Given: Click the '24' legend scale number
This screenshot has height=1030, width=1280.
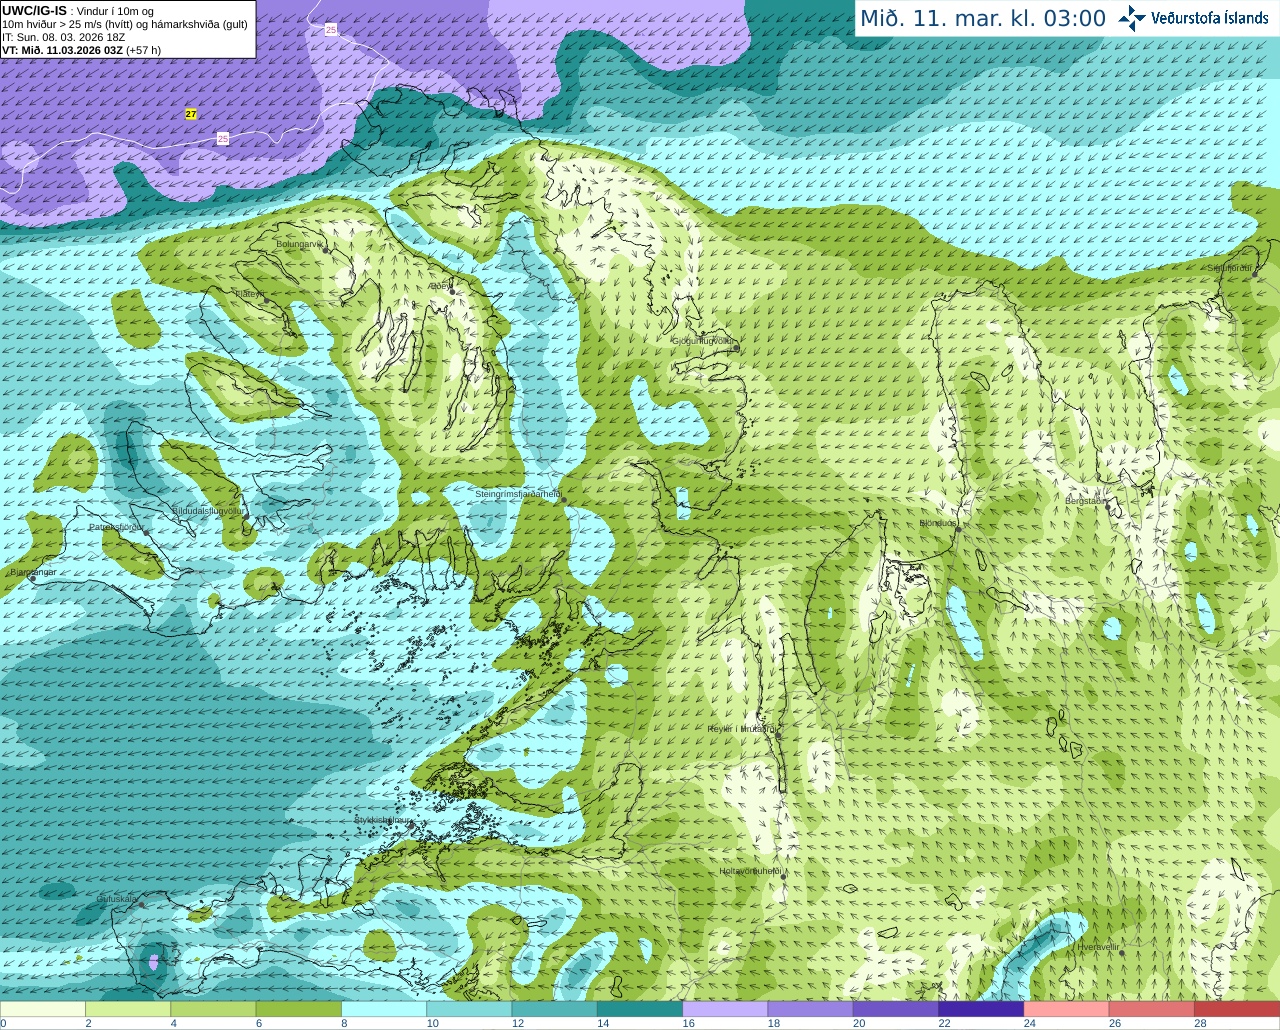Looking at the screenshot, I should tap(1029, 1023).
